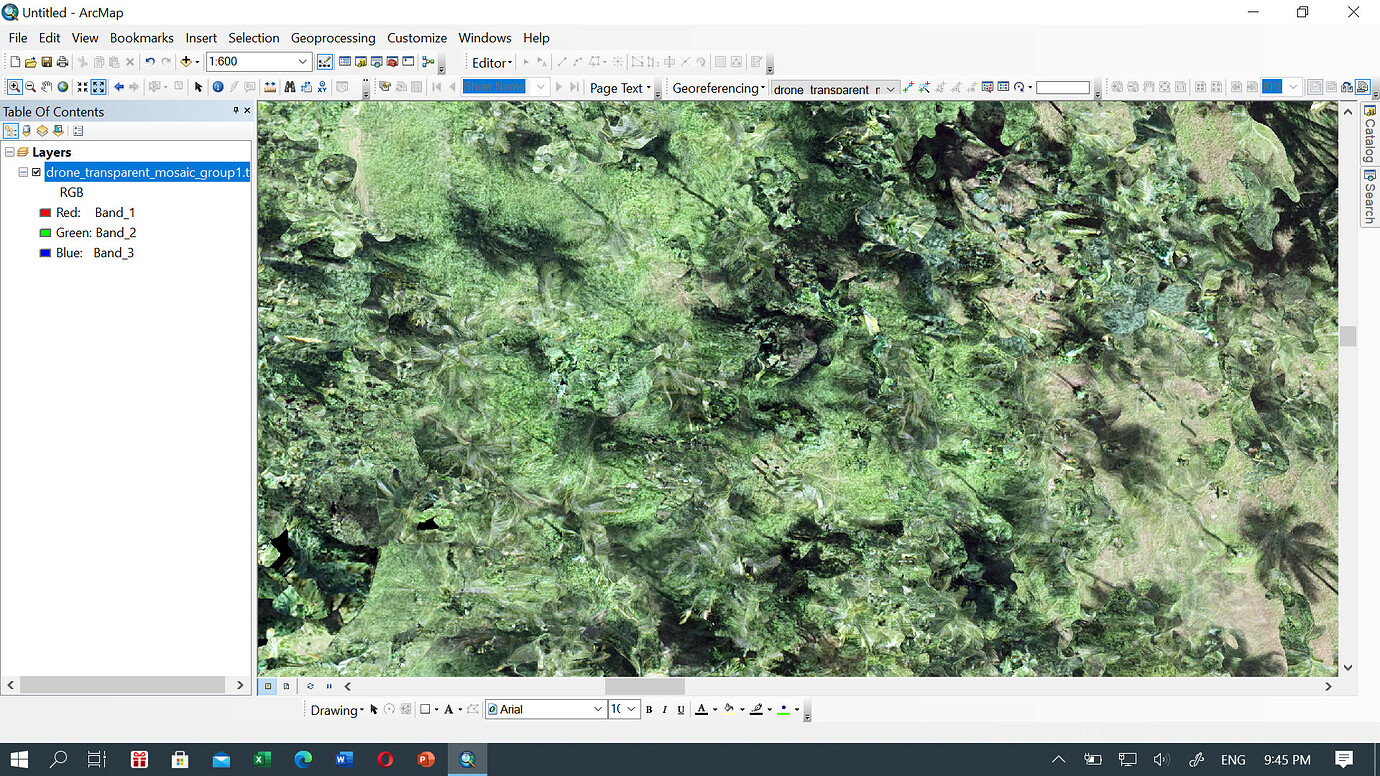Open the Editor dropdown menu
The height and width of the screenshot is (776, 1380).
tap(490, 62)
